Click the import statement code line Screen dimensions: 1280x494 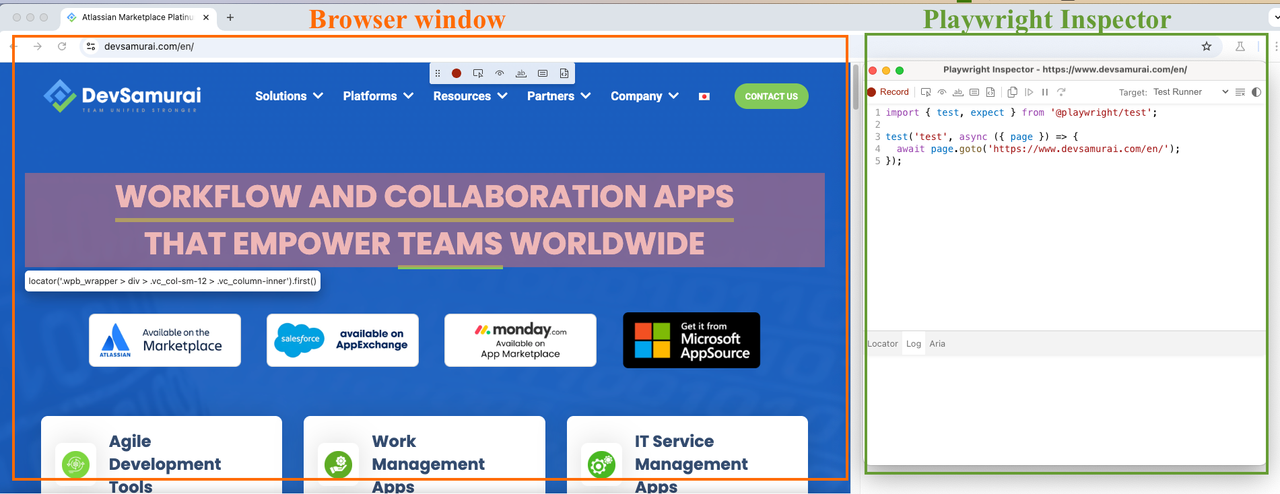(1021, 113)
